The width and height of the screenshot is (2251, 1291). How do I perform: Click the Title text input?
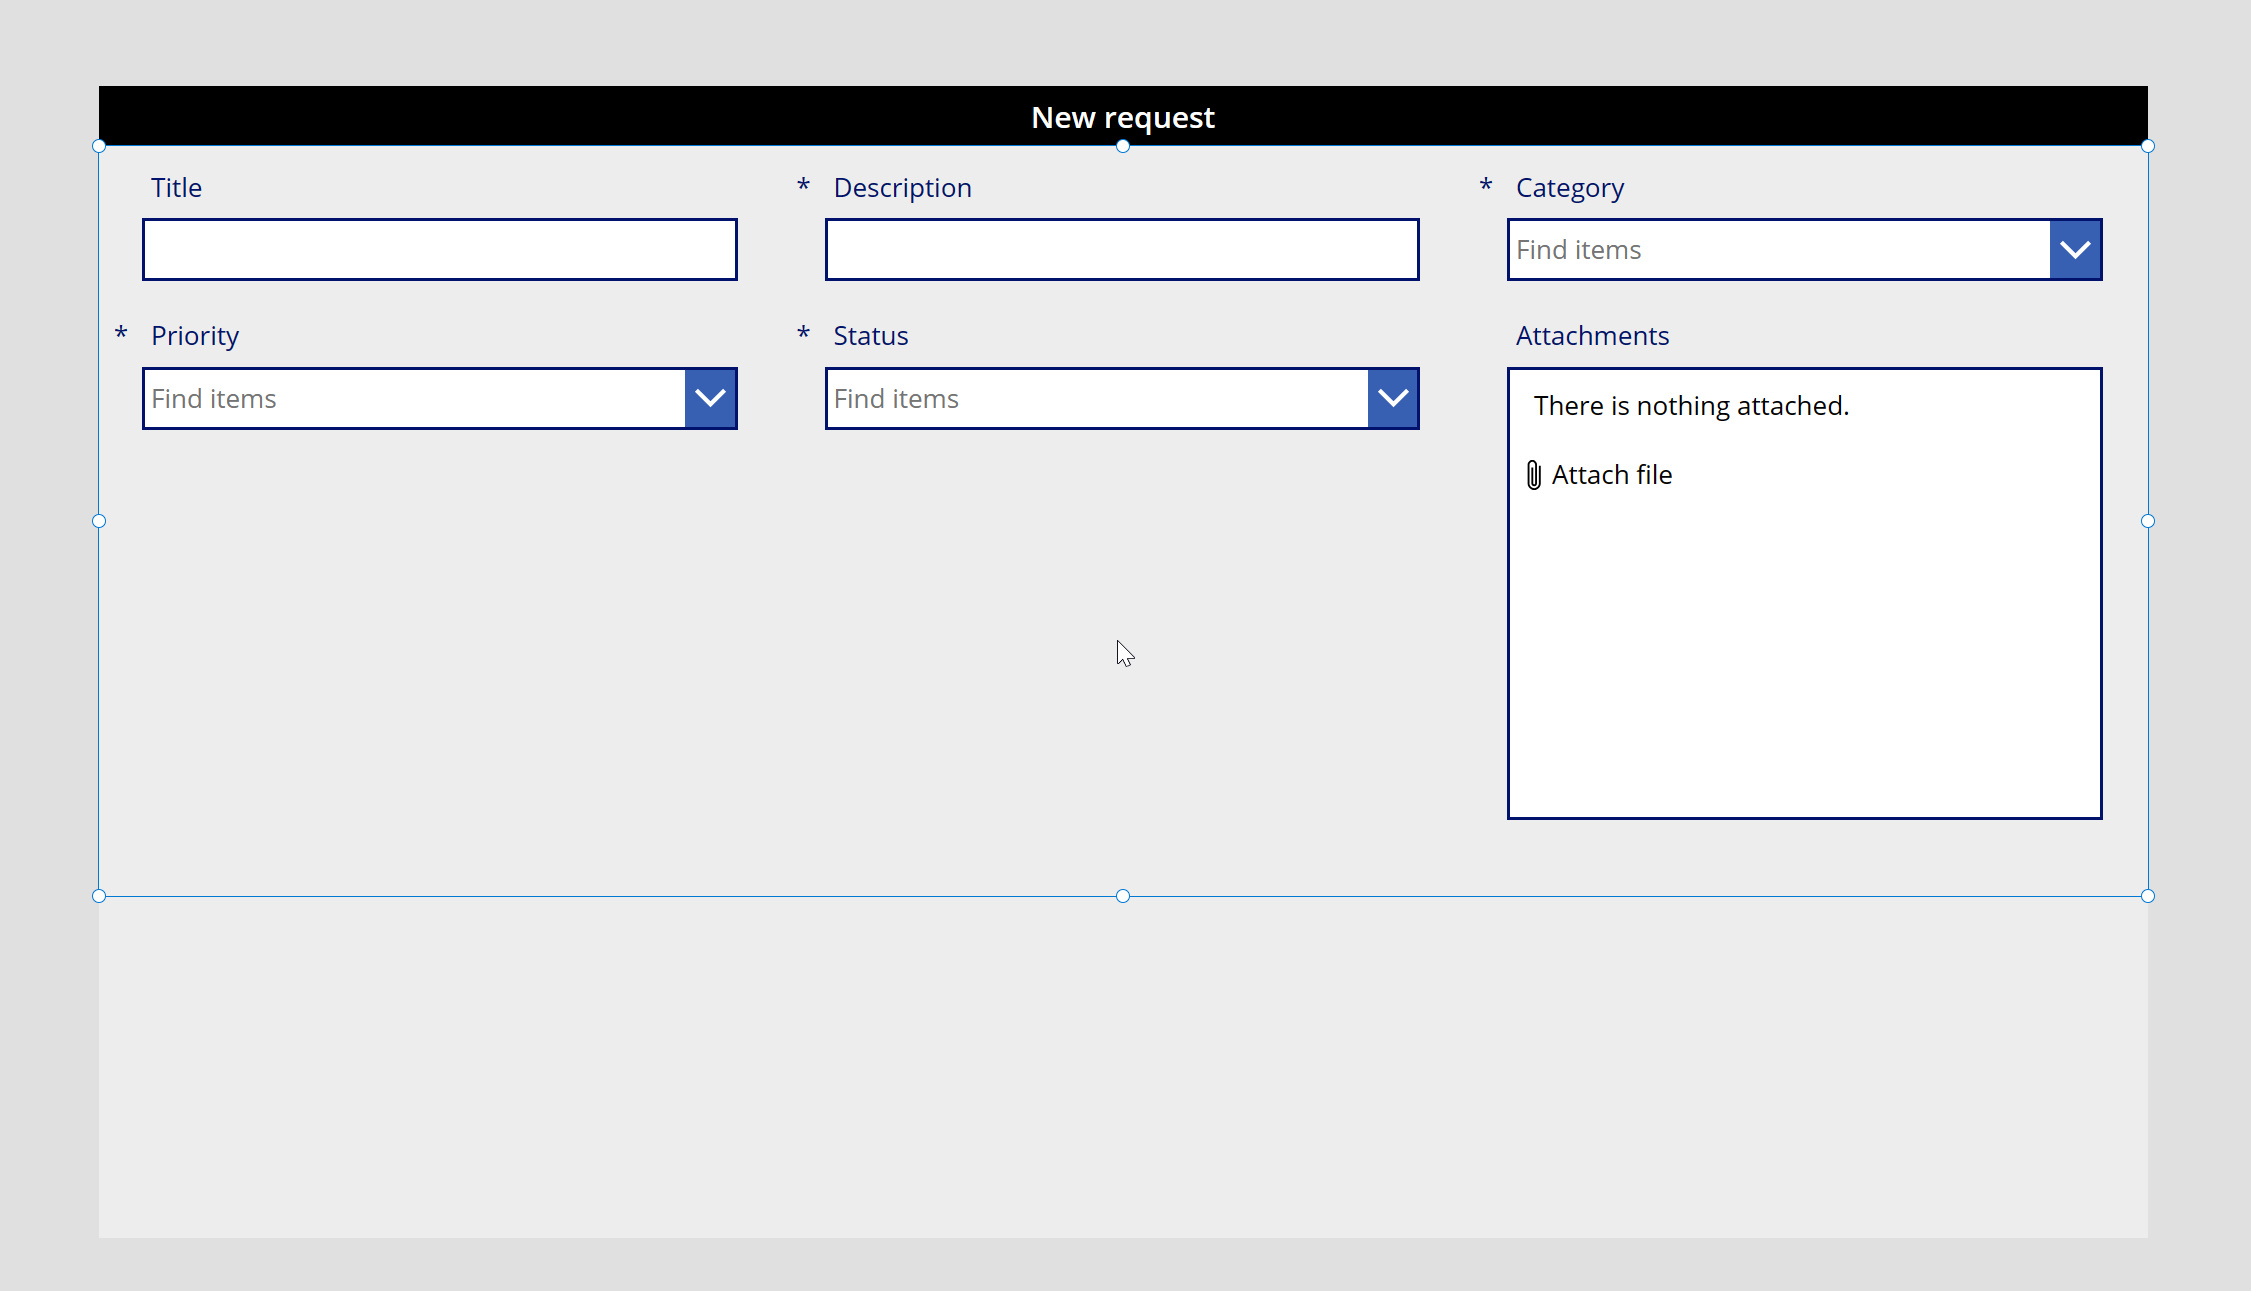point(440,250)
